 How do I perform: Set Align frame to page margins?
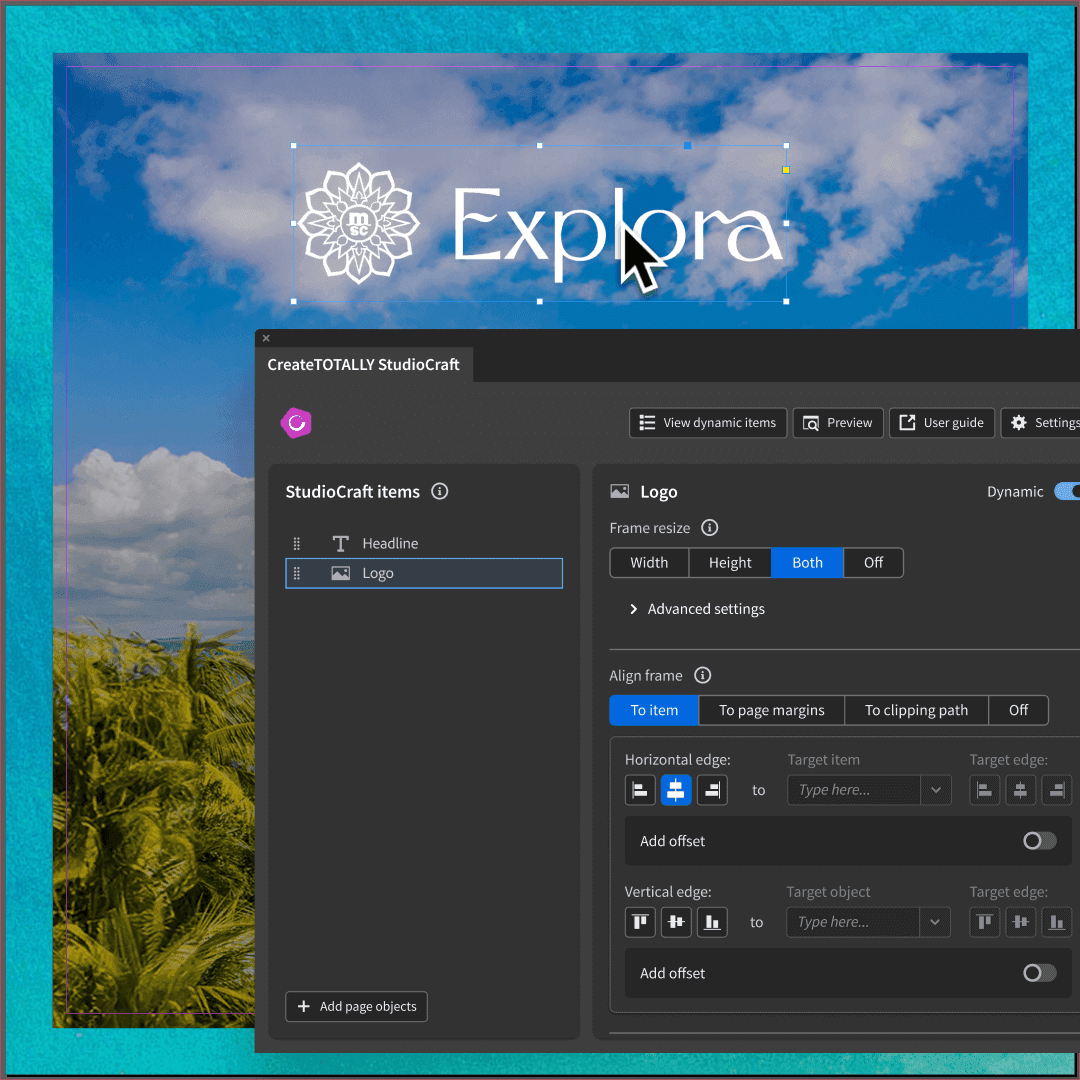coord(771,710)
